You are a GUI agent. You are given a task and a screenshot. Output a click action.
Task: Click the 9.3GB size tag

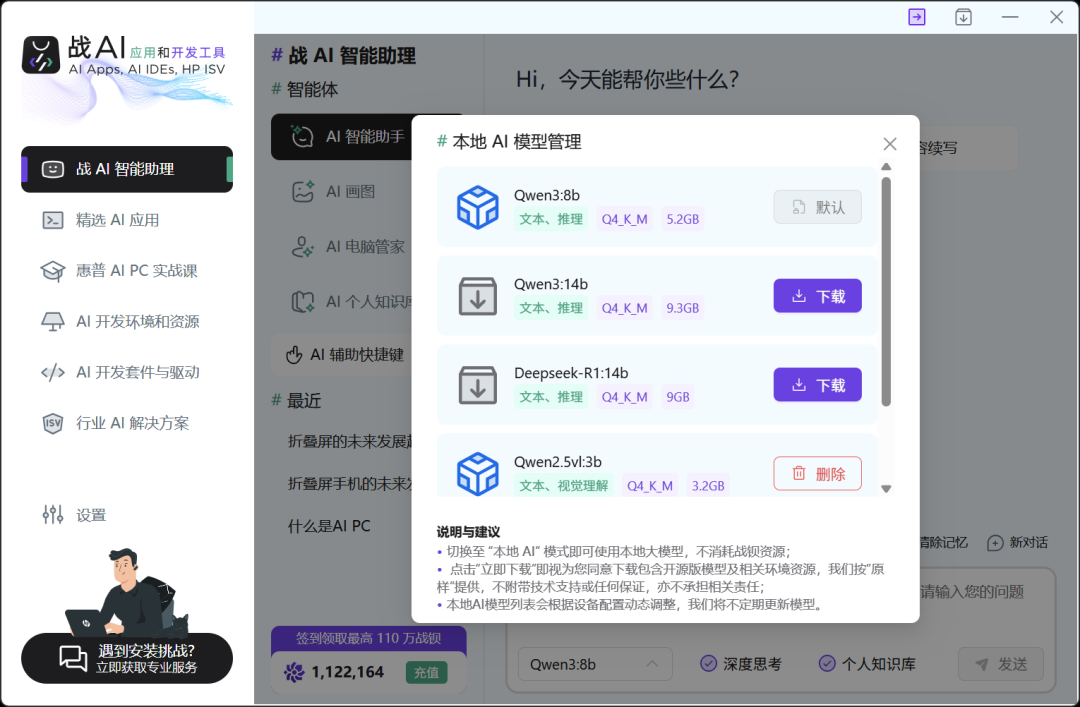[x=683, y=308]
